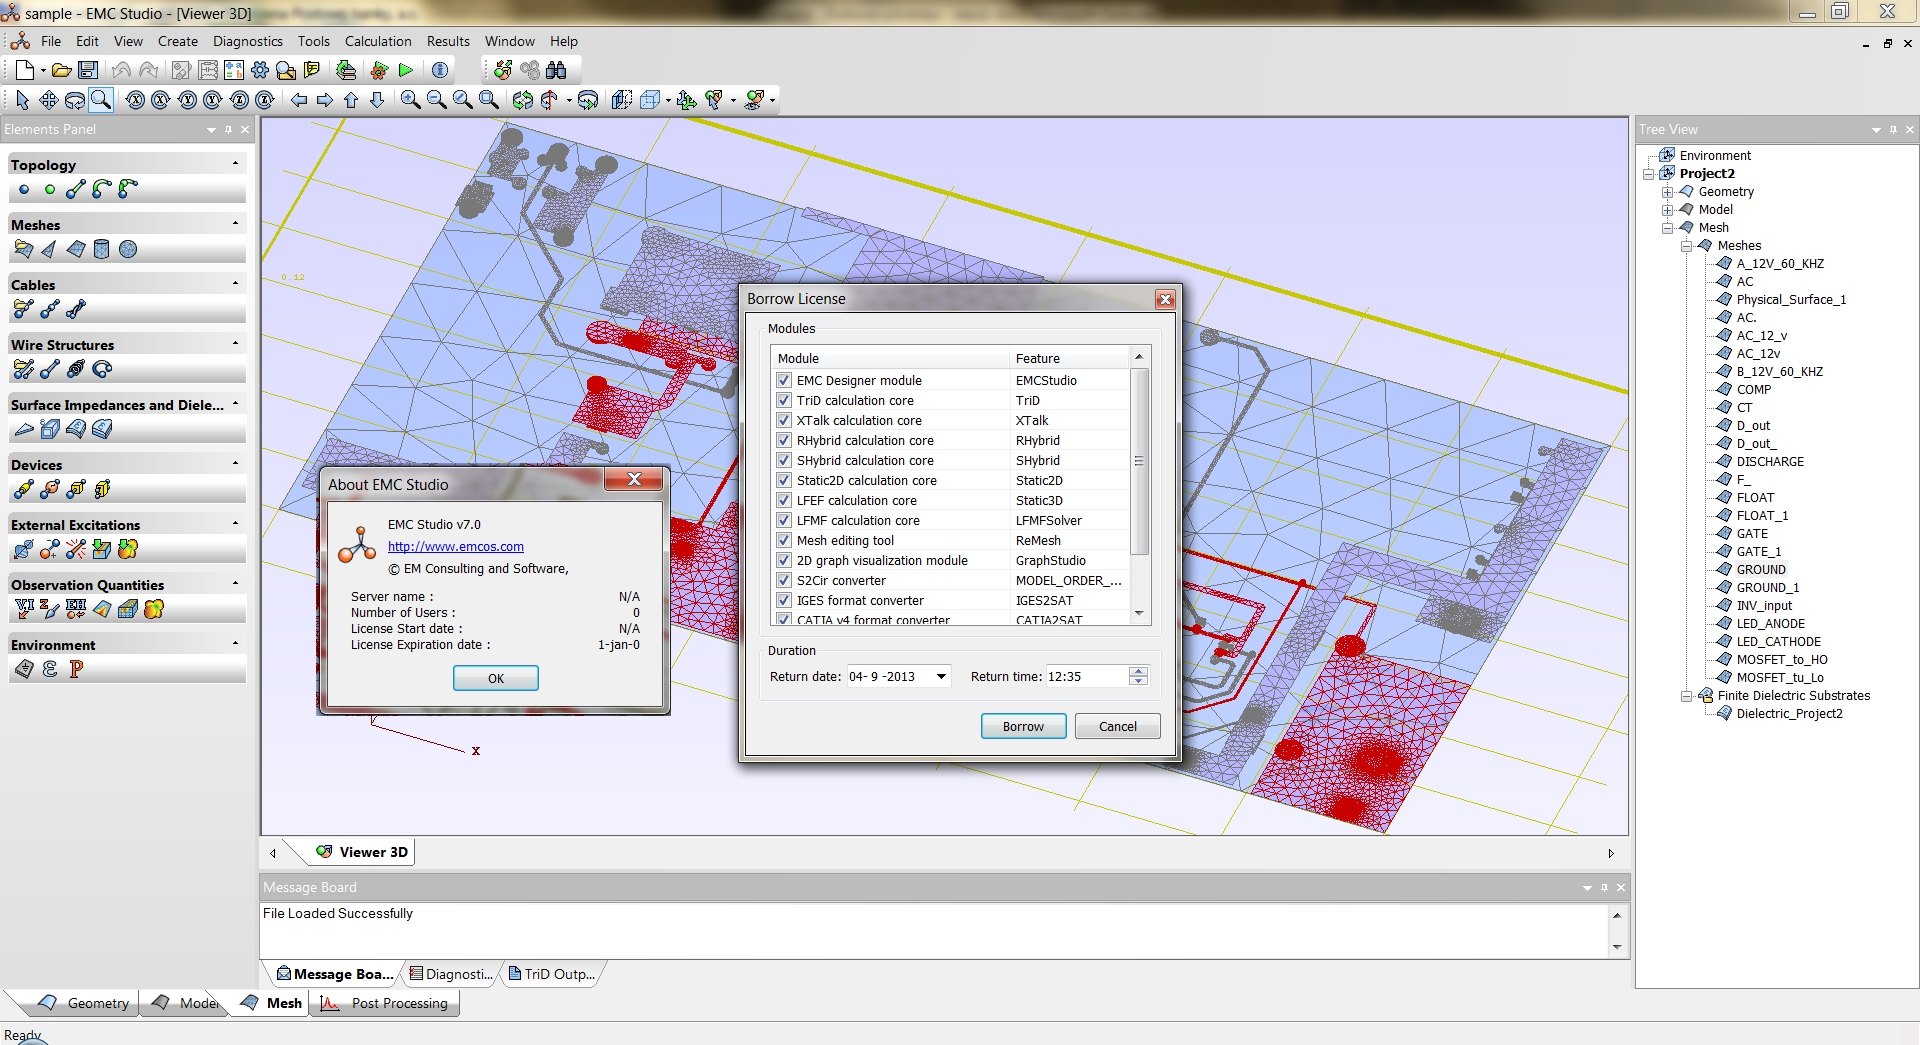Click the binoculars find icon

pos(556,70)
